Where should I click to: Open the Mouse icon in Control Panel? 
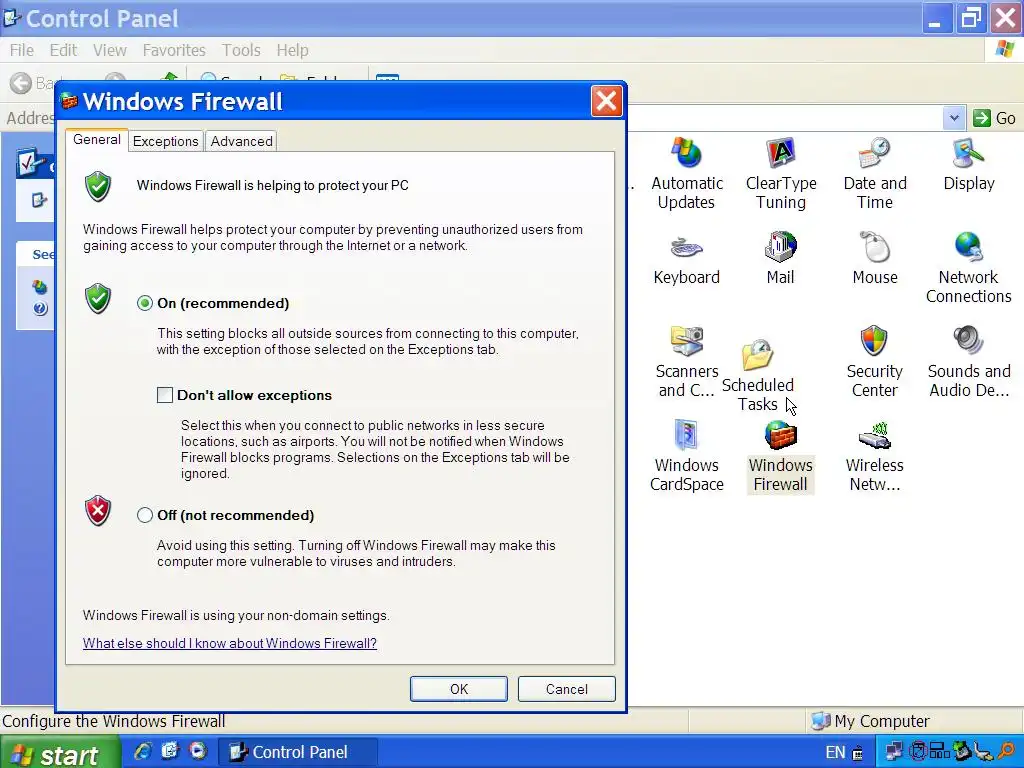pyautogui.click(x=874, y=247)
